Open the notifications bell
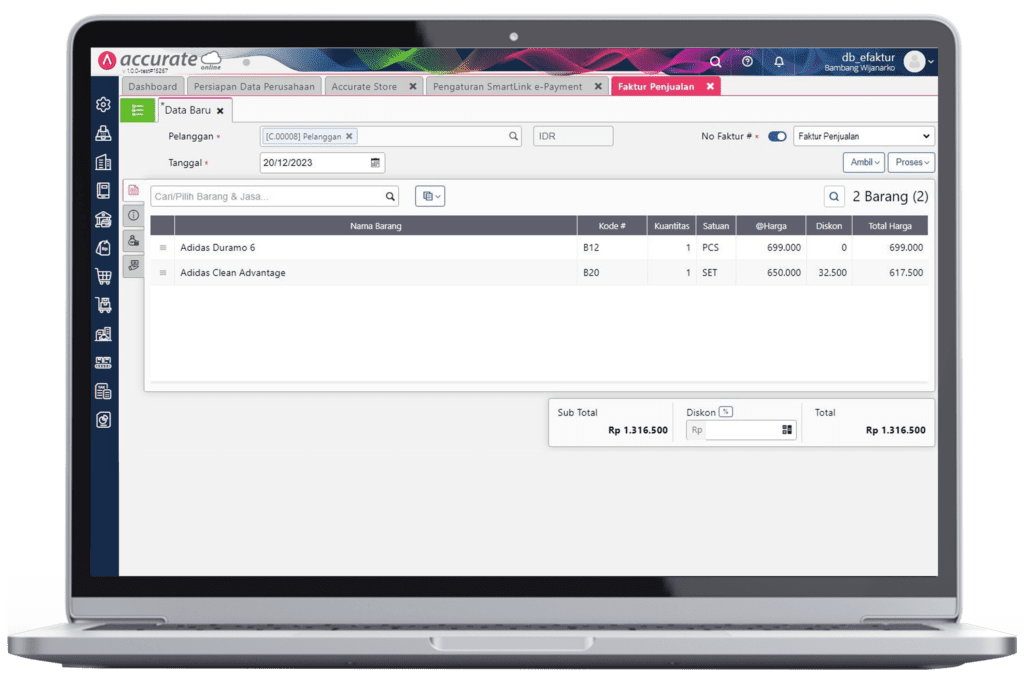1024x683 pixels. pos(779,61)
